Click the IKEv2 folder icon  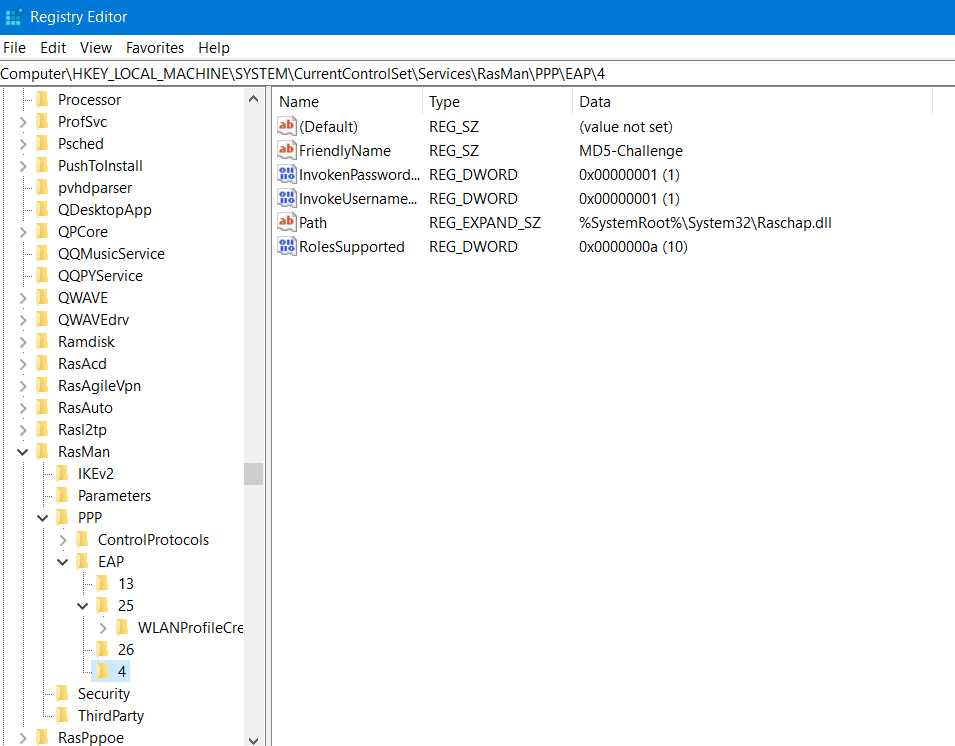[x=62, y=473]
